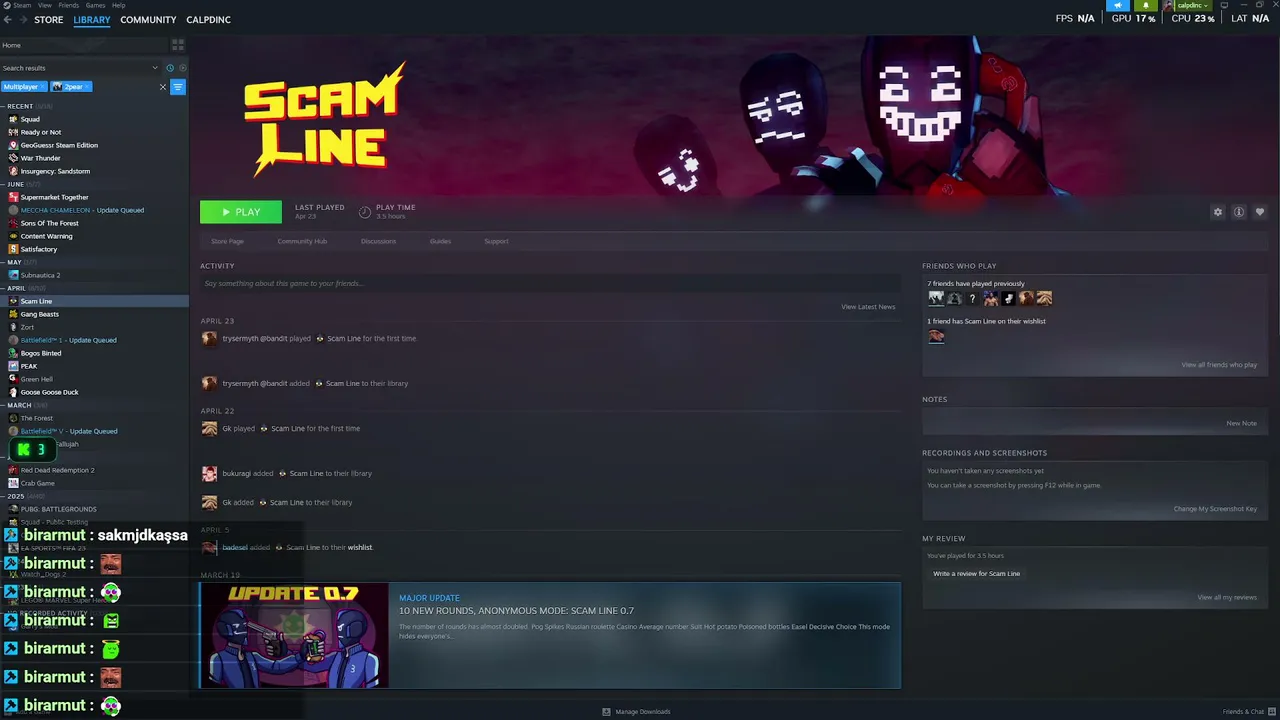
Task: View all my reviews link
Action: pos(1227,598)
